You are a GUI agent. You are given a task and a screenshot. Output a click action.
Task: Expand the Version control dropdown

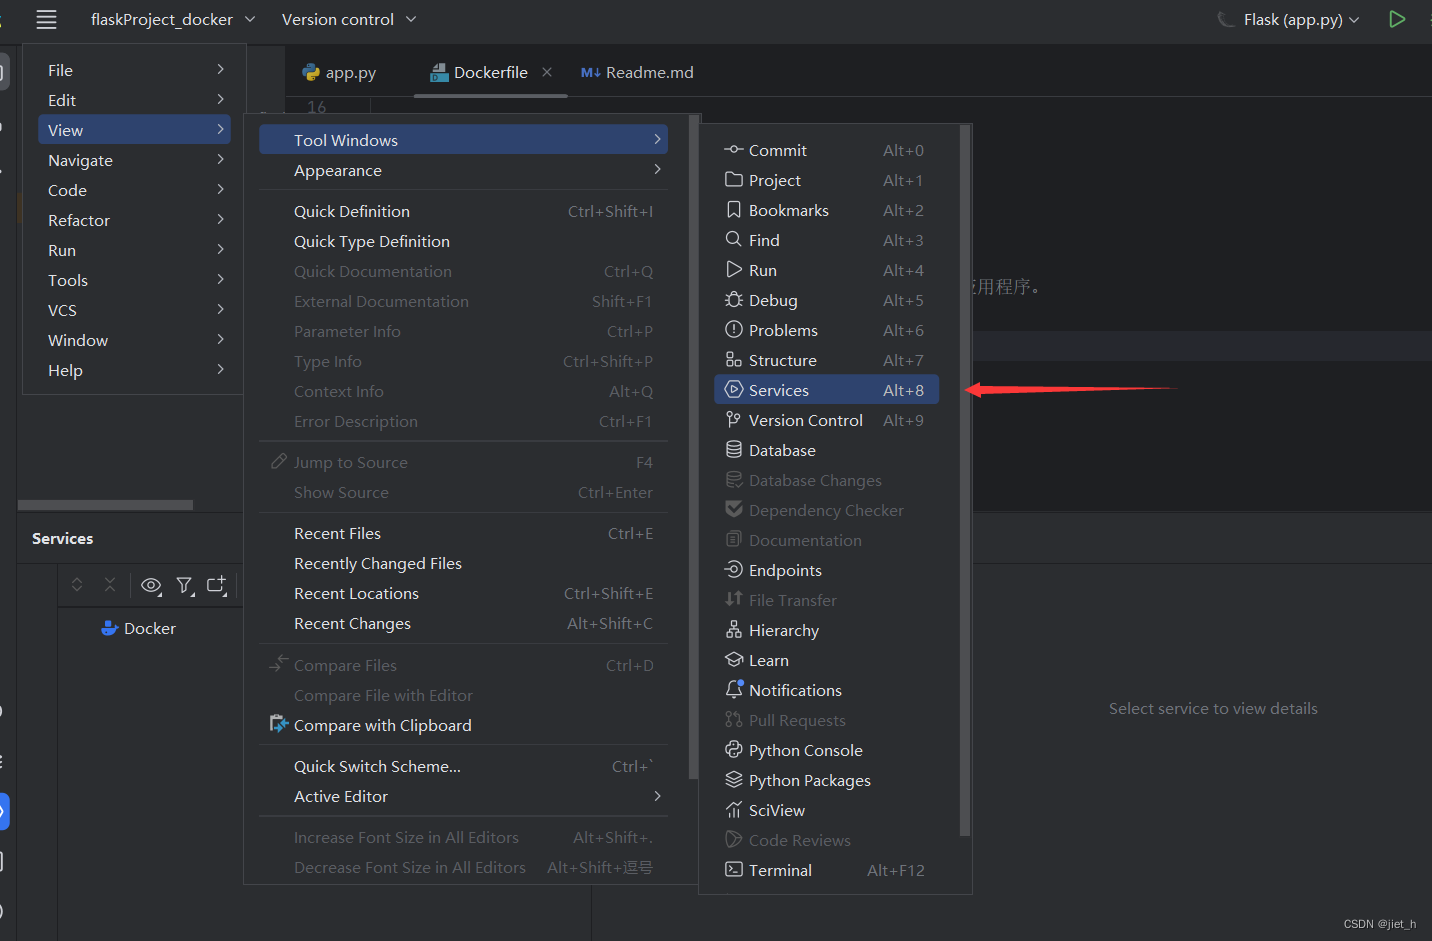[x=349, y=19]
